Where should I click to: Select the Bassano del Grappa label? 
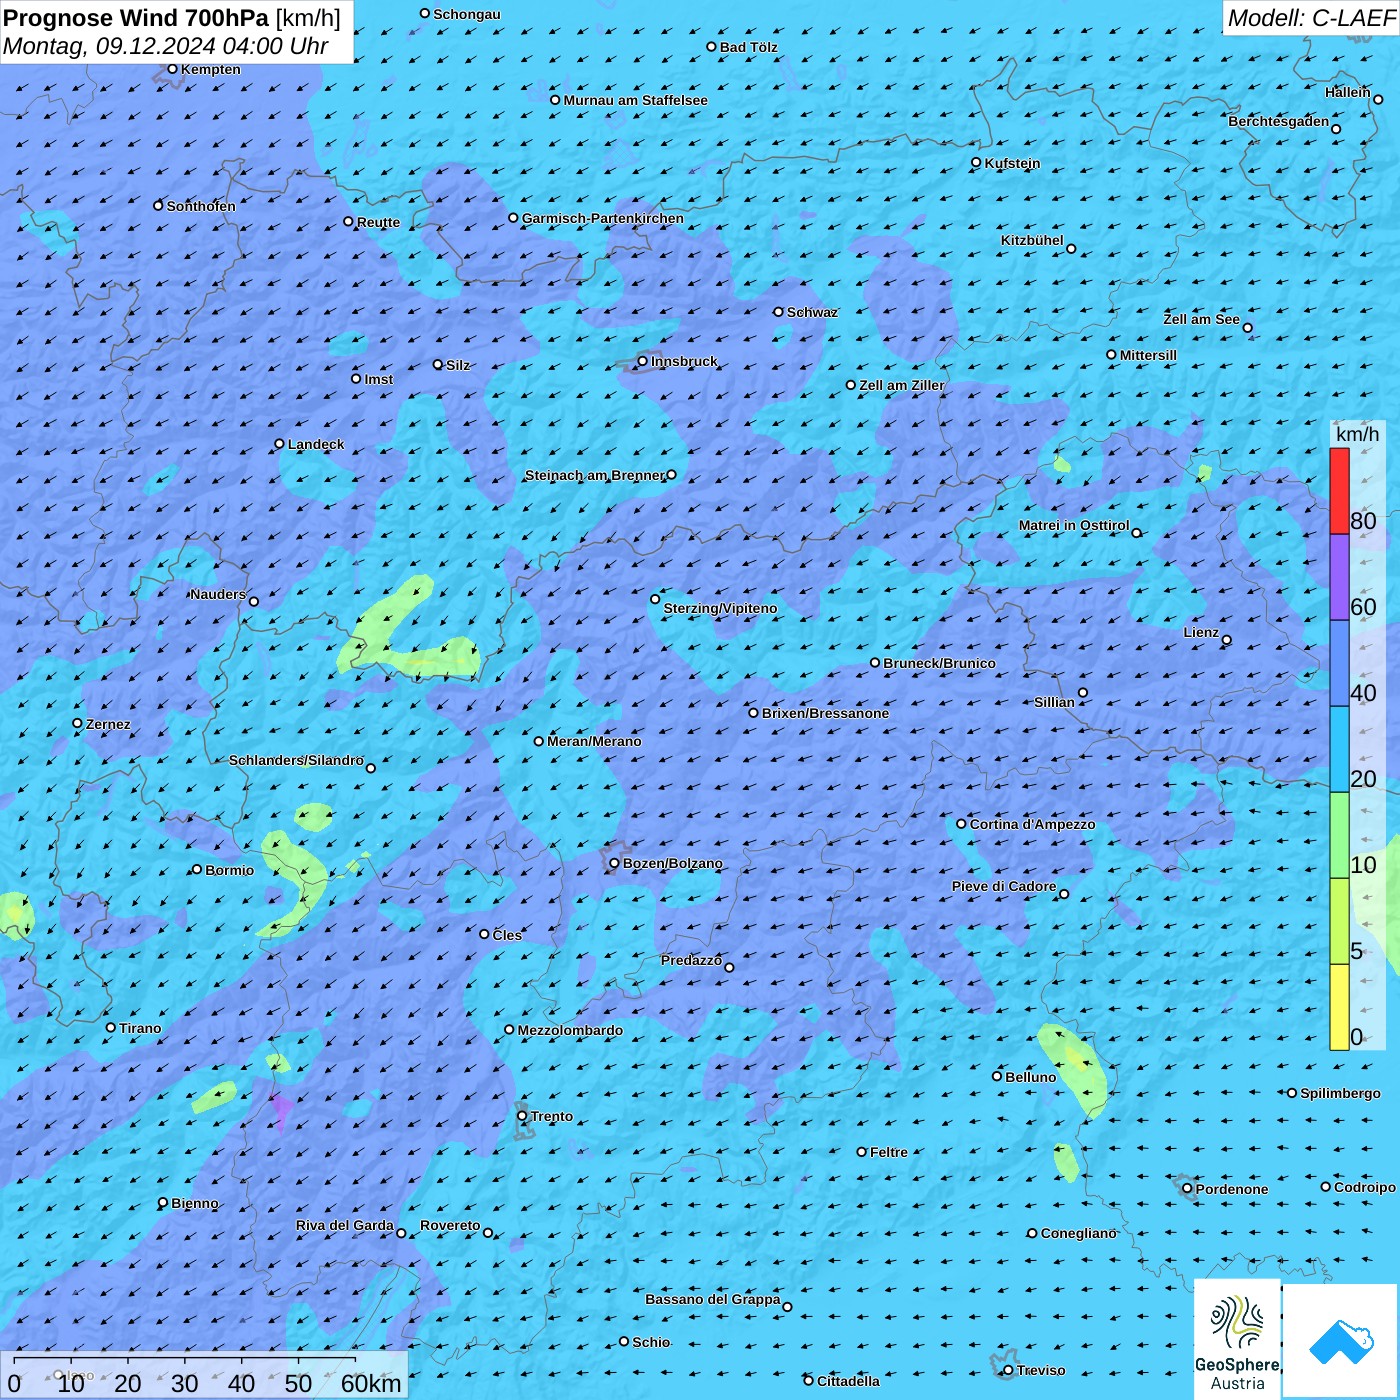coord(713,1299)
